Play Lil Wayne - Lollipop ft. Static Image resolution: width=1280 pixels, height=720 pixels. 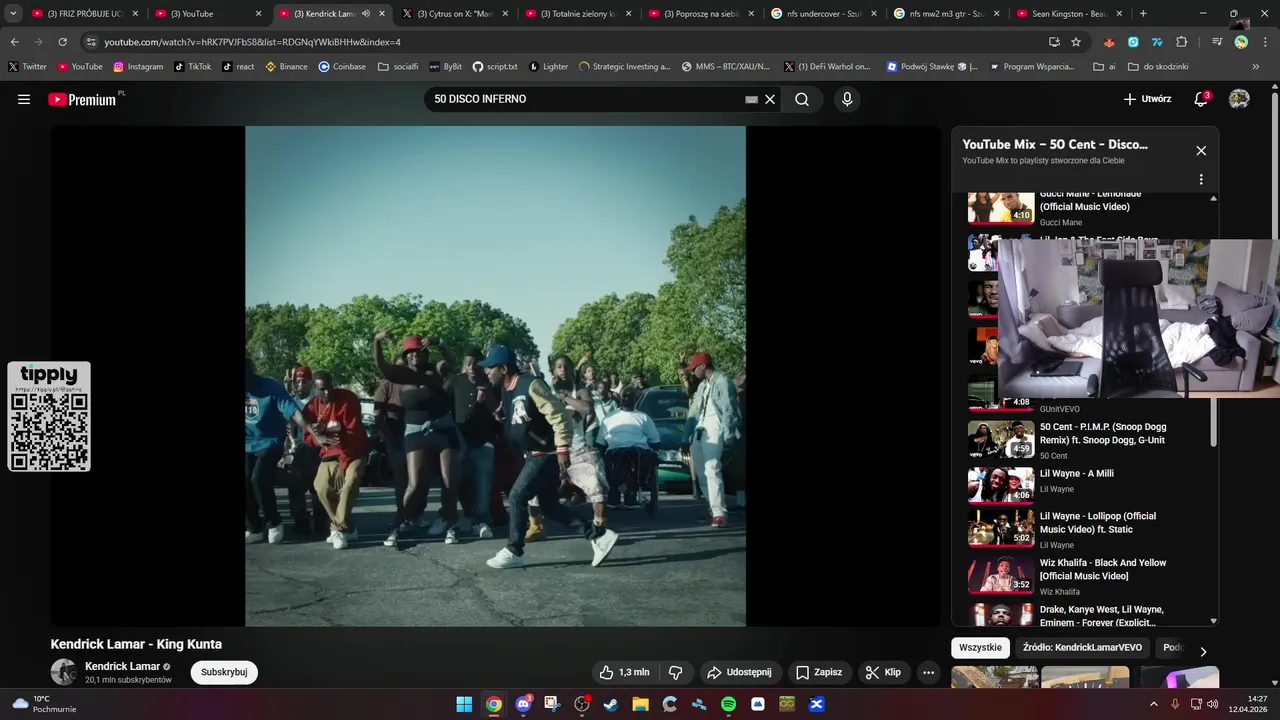(x=1085, y=530)
